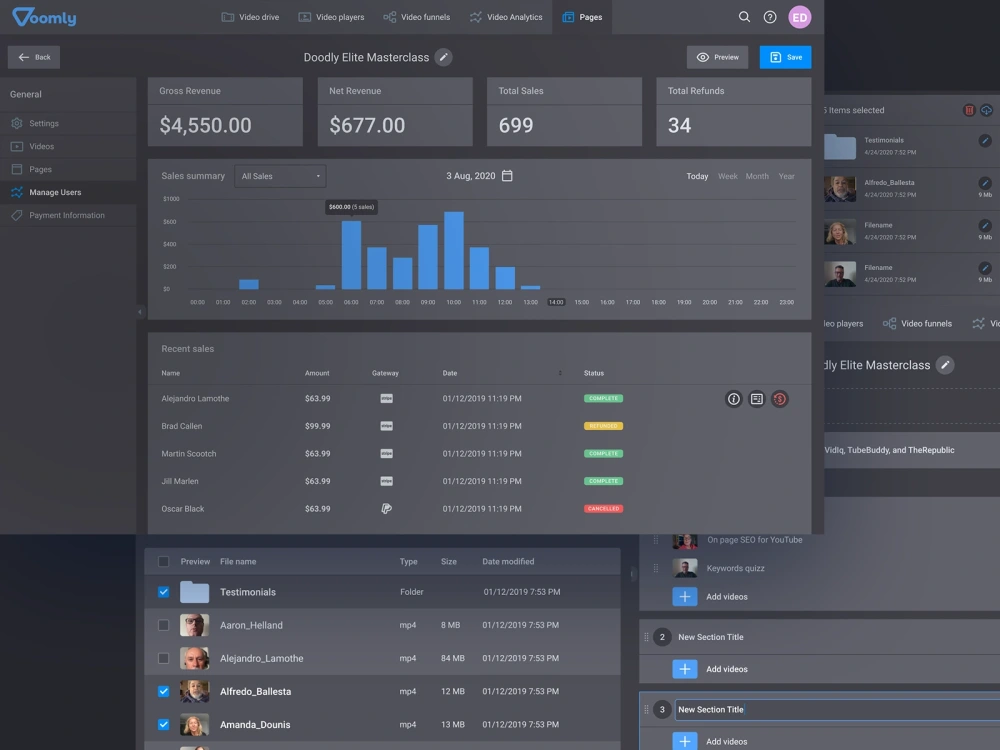Image resolution: width=1000 pixels, height=750 pixels.
Task: Open search with the magnifier icon
Action: pyautogui.click(x=744, y=17)
